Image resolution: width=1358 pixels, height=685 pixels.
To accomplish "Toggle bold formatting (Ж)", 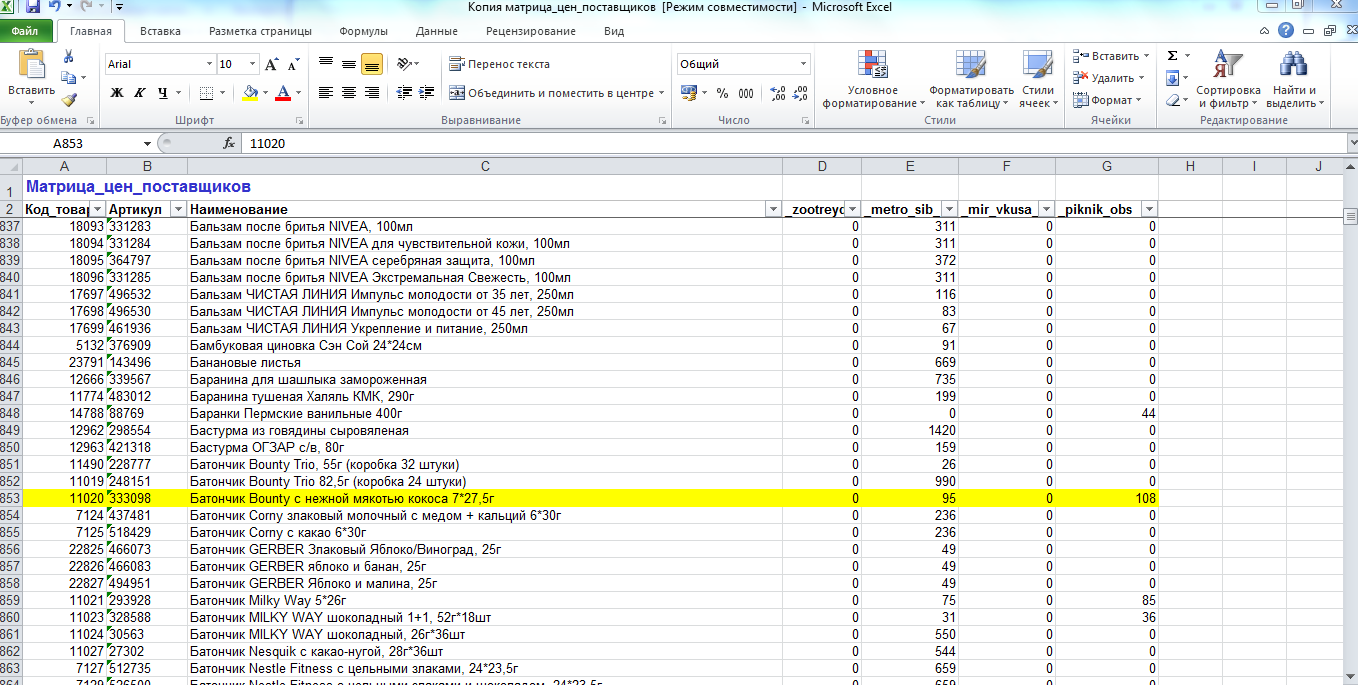I will 117,93.
